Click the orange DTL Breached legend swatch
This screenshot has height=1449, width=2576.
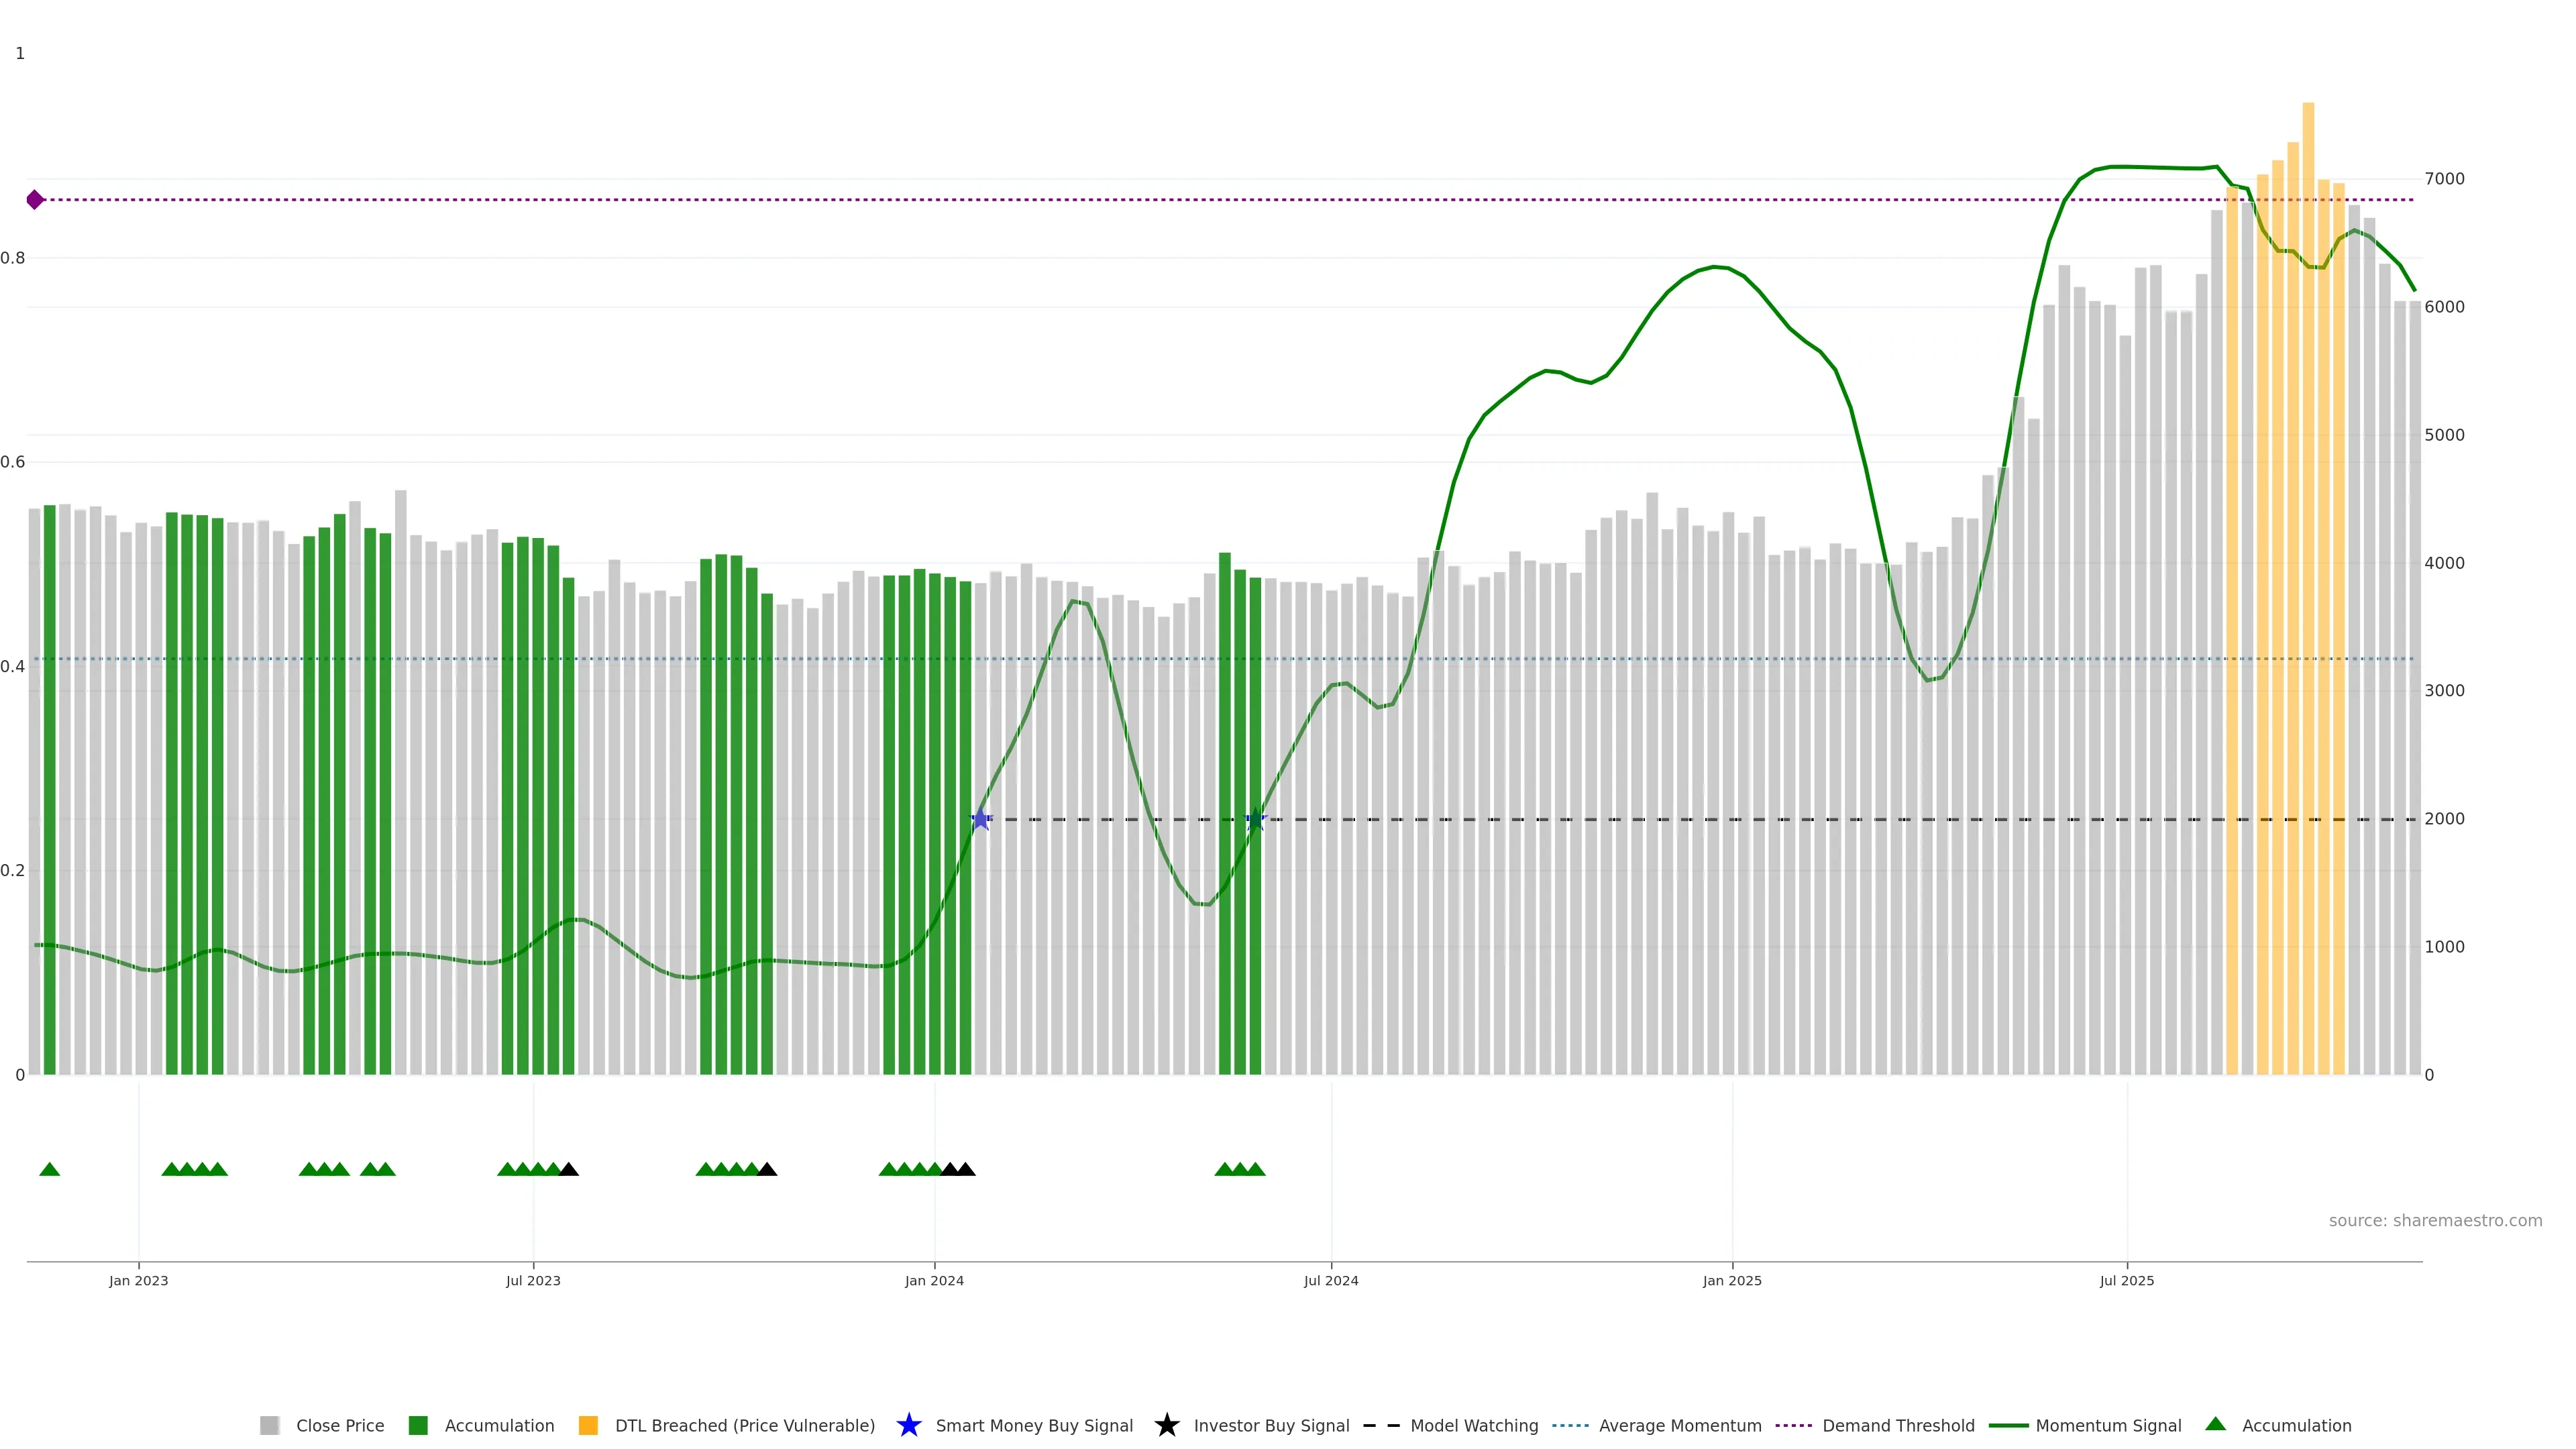[588, 1425]
